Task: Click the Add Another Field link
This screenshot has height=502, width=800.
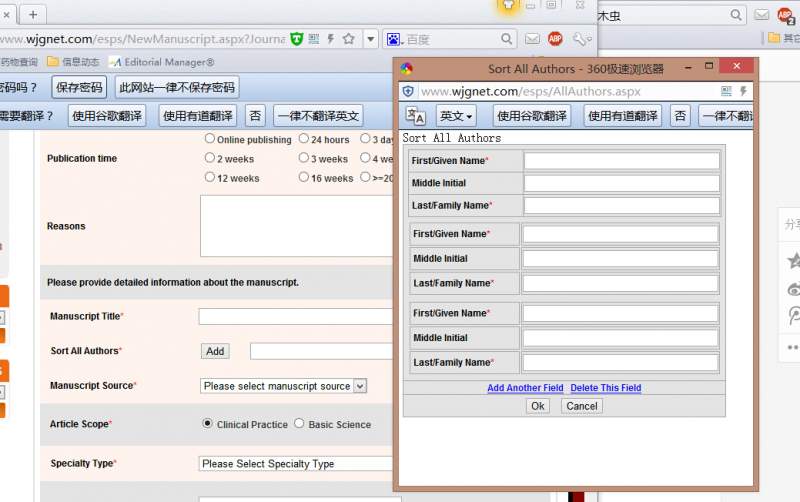Action: 525,388
